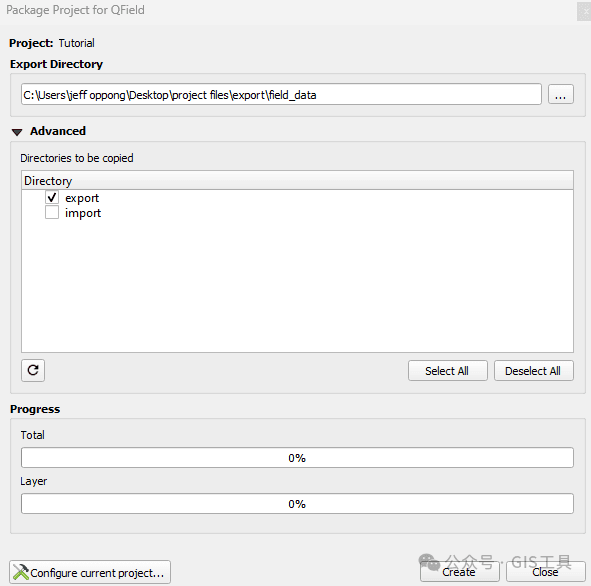
Task: Click the Close button at bottom
Action: tap(545, 572)
